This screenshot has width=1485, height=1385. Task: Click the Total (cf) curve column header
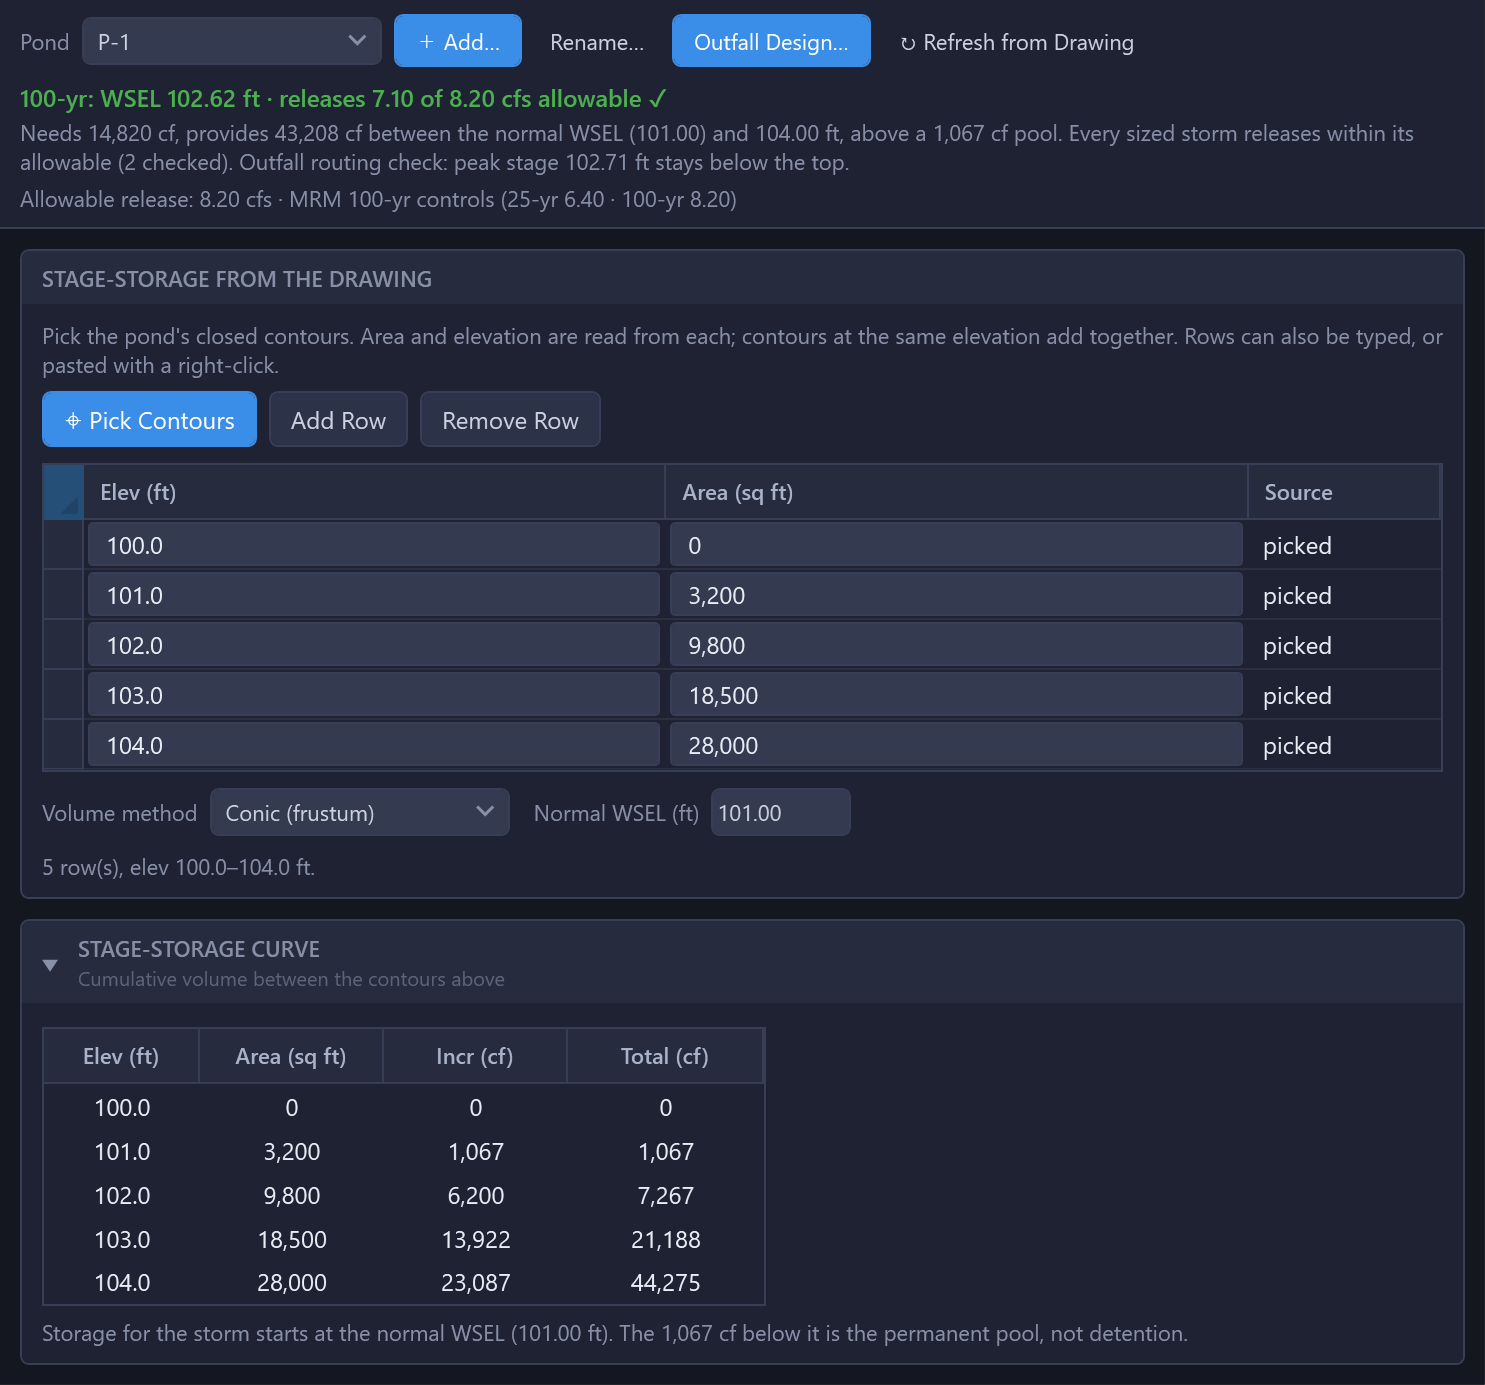(x=665, y=1056)
